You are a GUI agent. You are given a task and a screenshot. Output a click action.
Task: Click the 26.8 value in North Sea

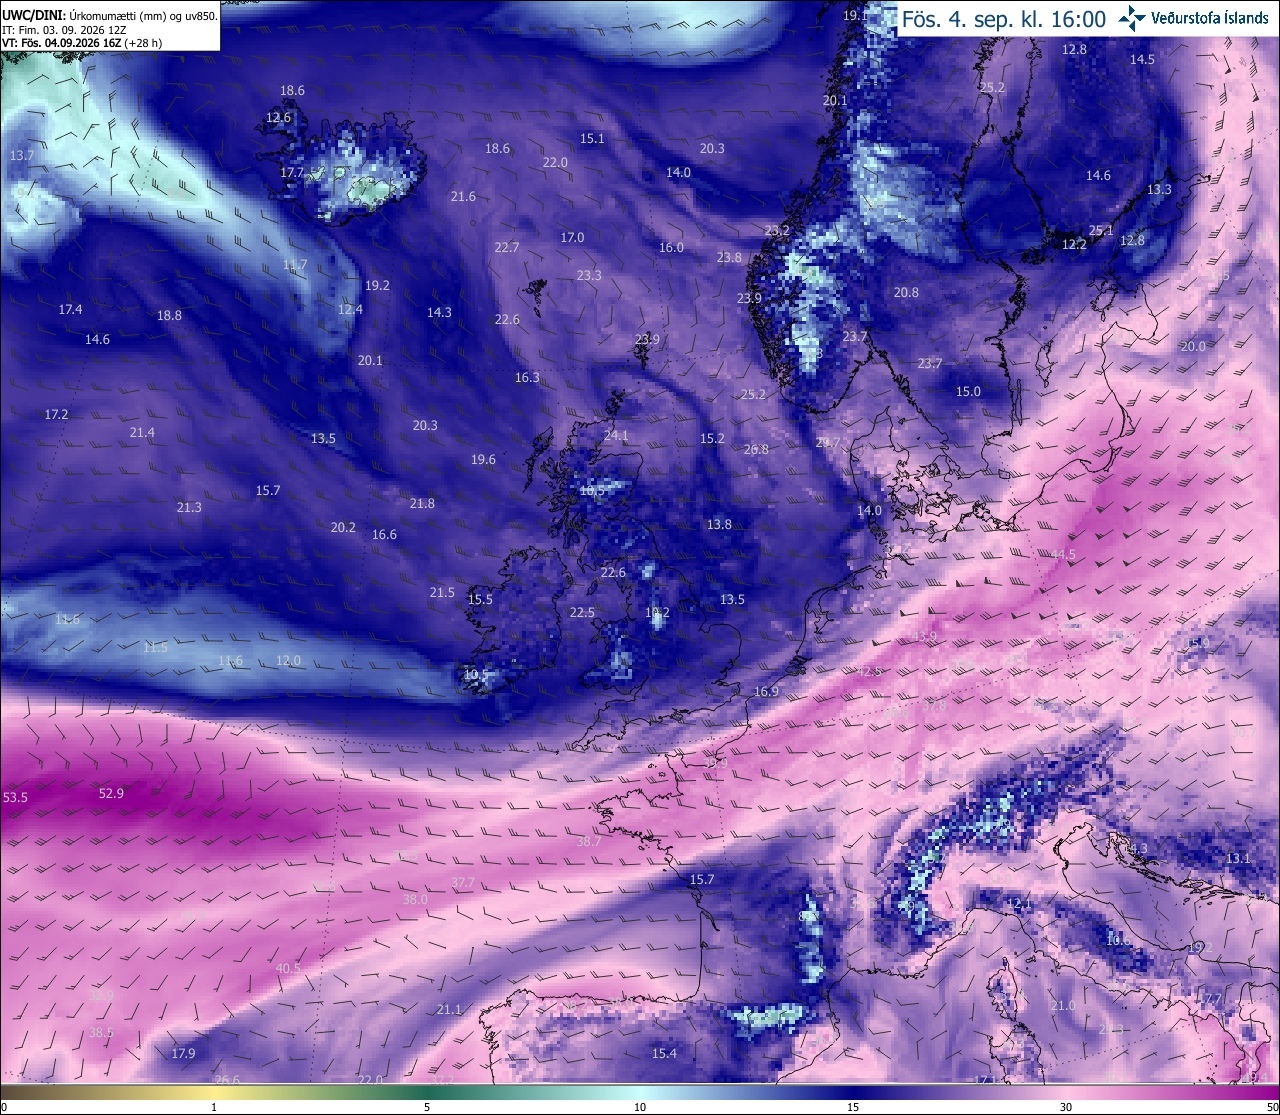tap(756, 450)
